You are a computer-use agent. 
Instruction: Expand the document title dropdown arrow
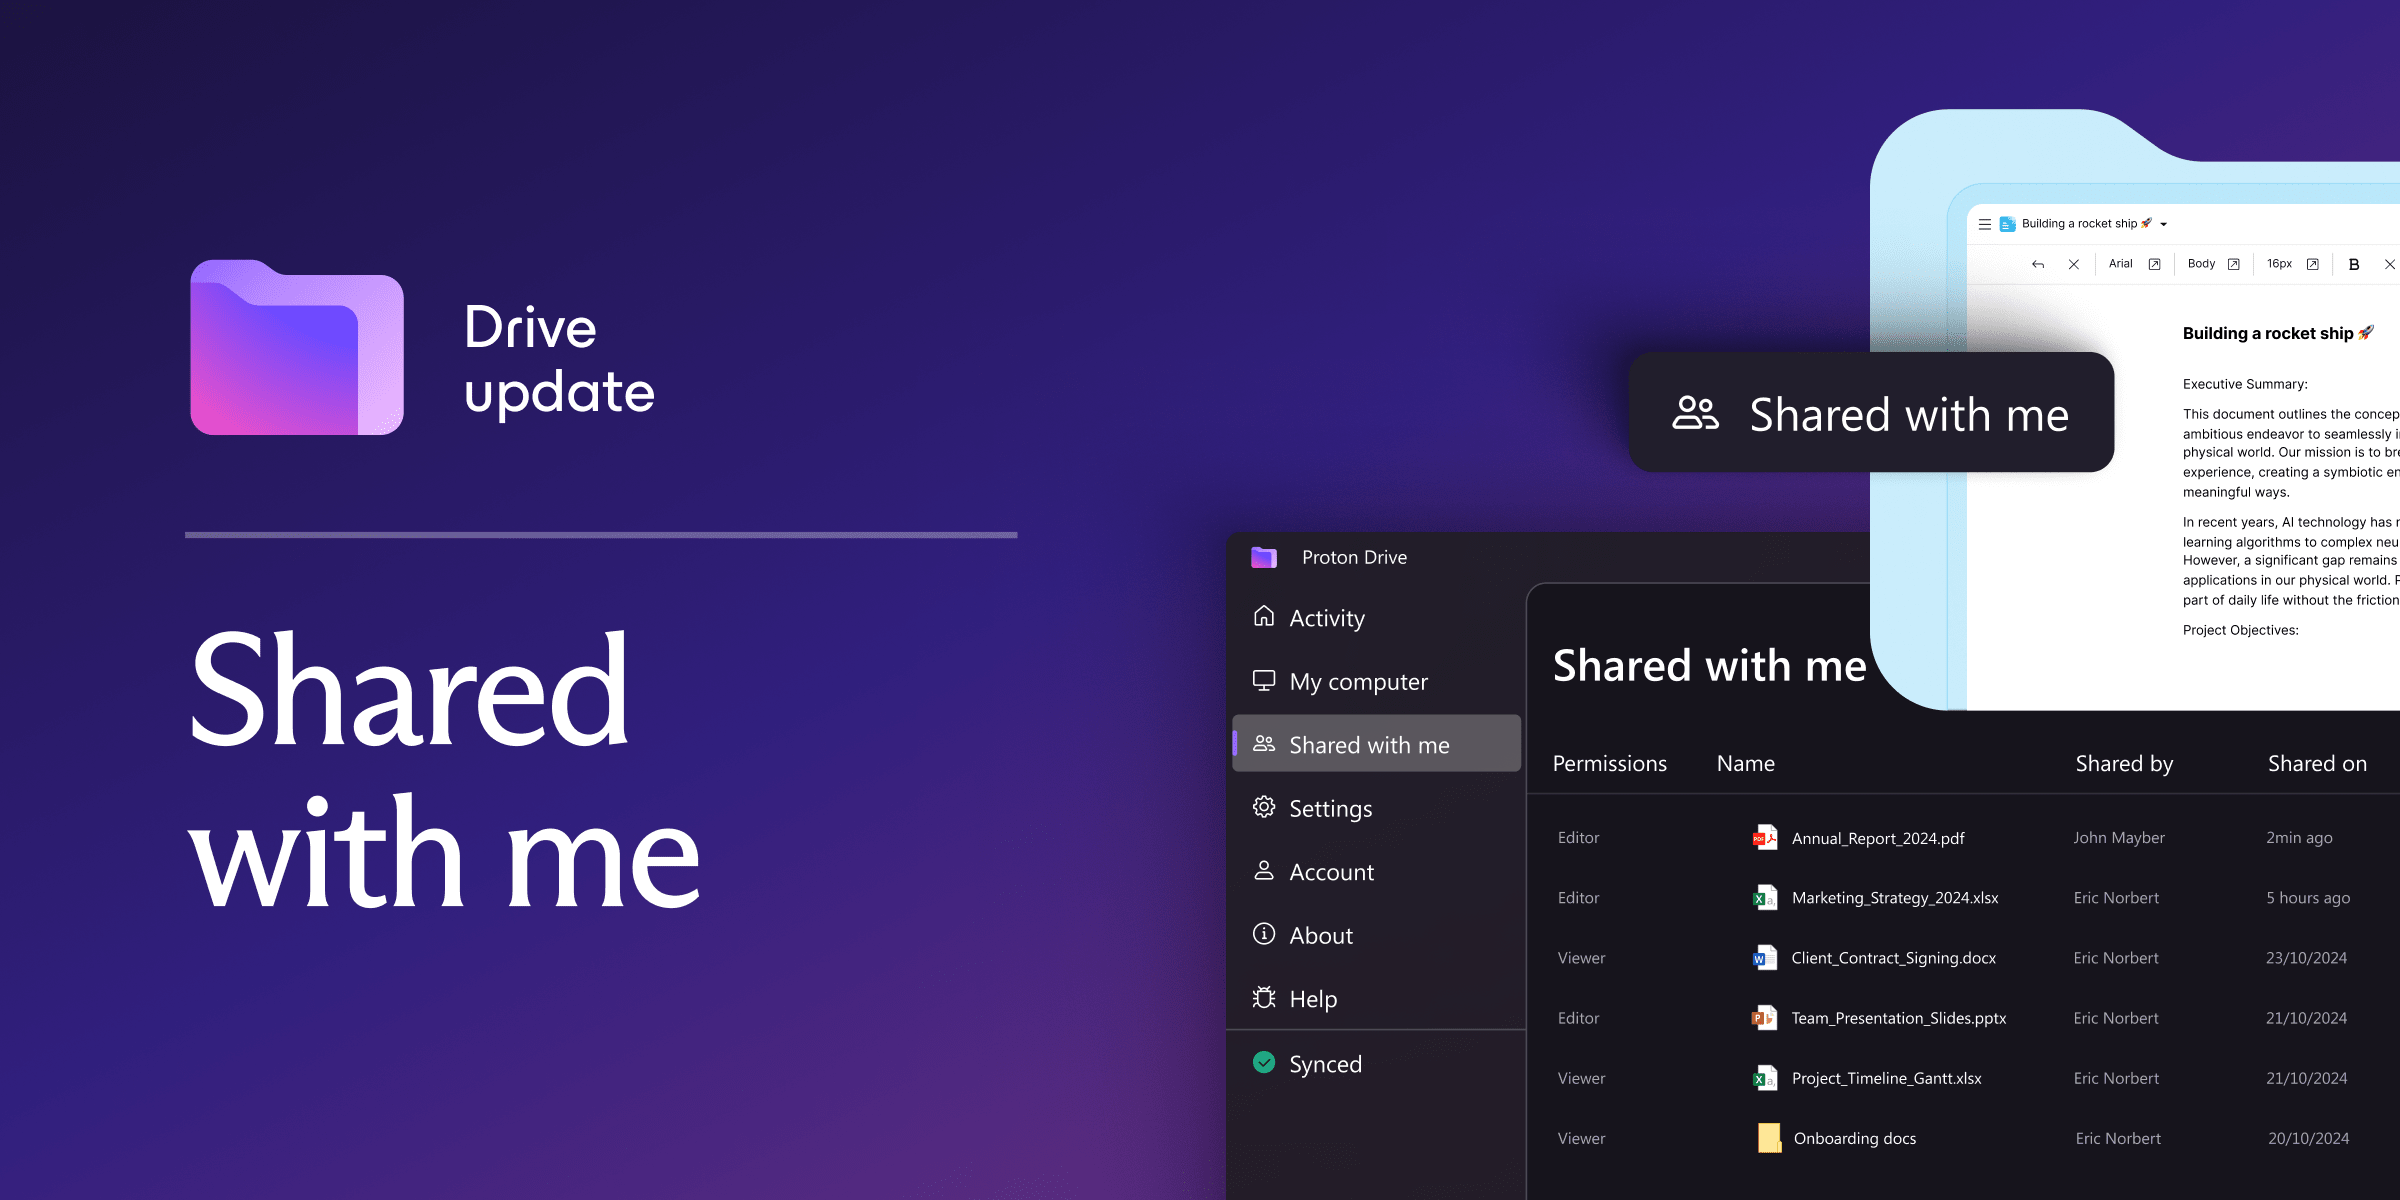point(2164,224)
